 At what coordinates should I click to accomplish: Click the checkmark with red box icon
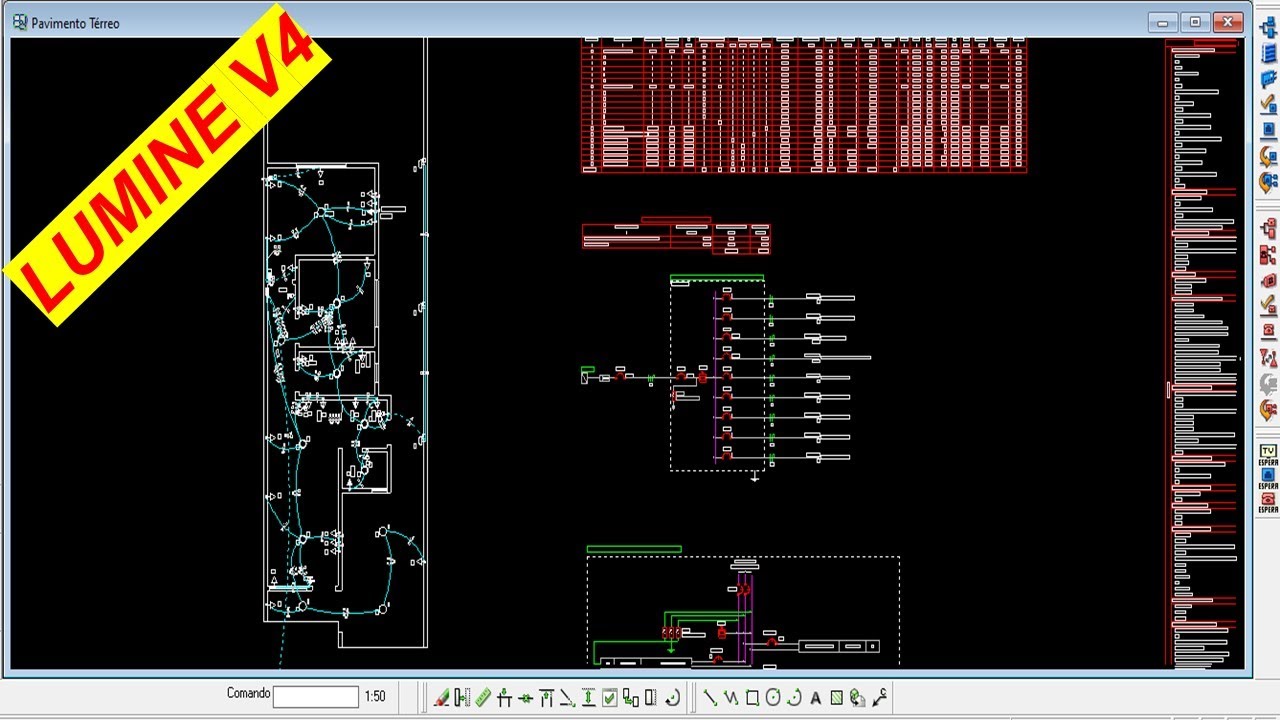pos(1268,305)
